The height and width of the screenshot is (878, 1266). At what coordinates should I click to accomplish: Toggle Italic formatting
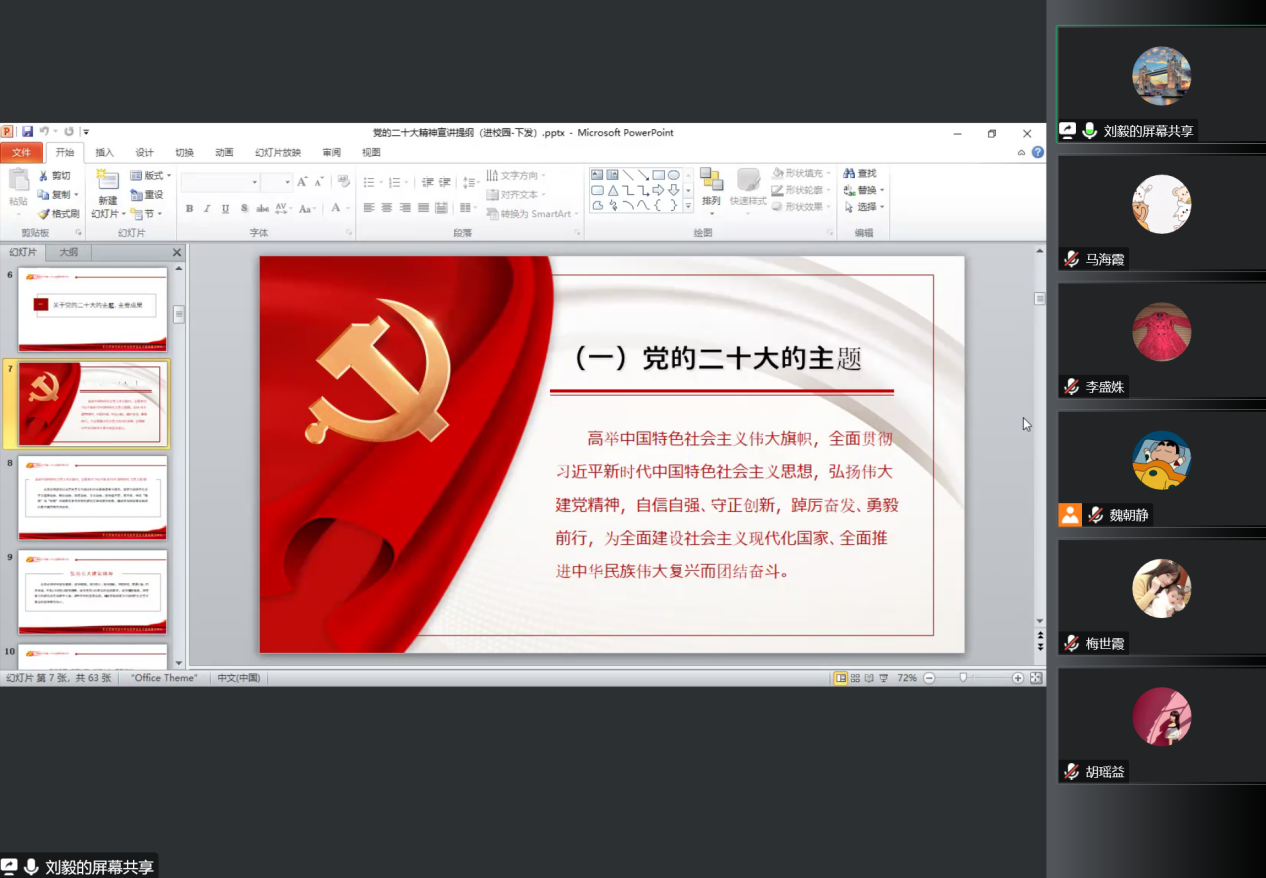[x=207, y=208]
